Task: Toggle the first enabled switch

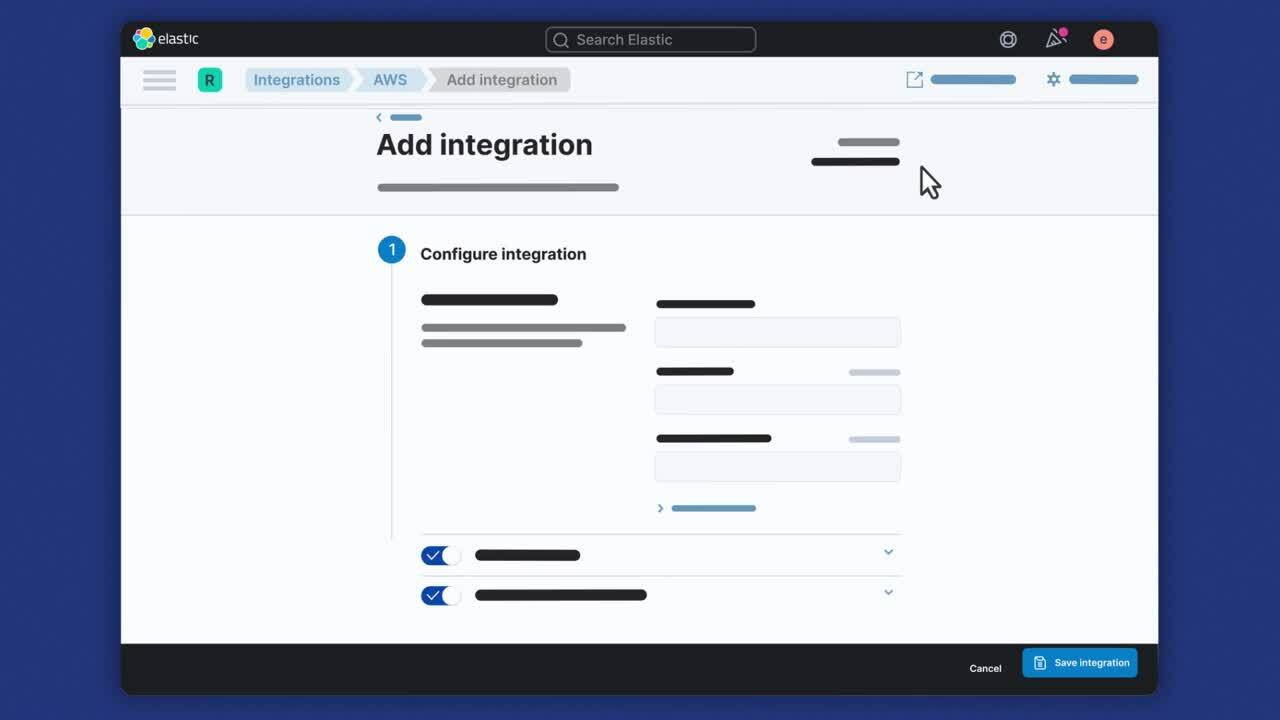Action: click(x=441, y=555)
